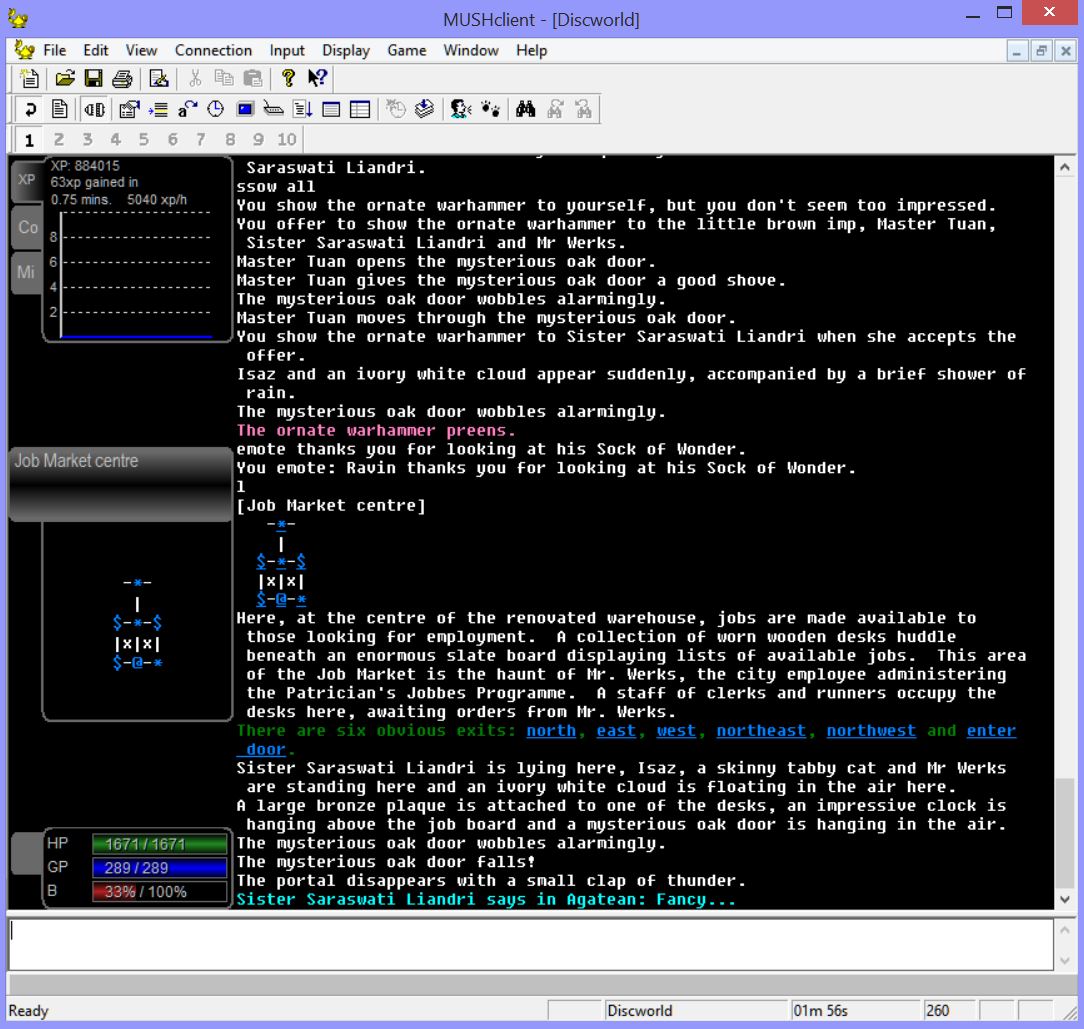Click the green HP 1671/1671 bar
The height and width of the screenshot is (1029, 1084).
click(160, 844)
